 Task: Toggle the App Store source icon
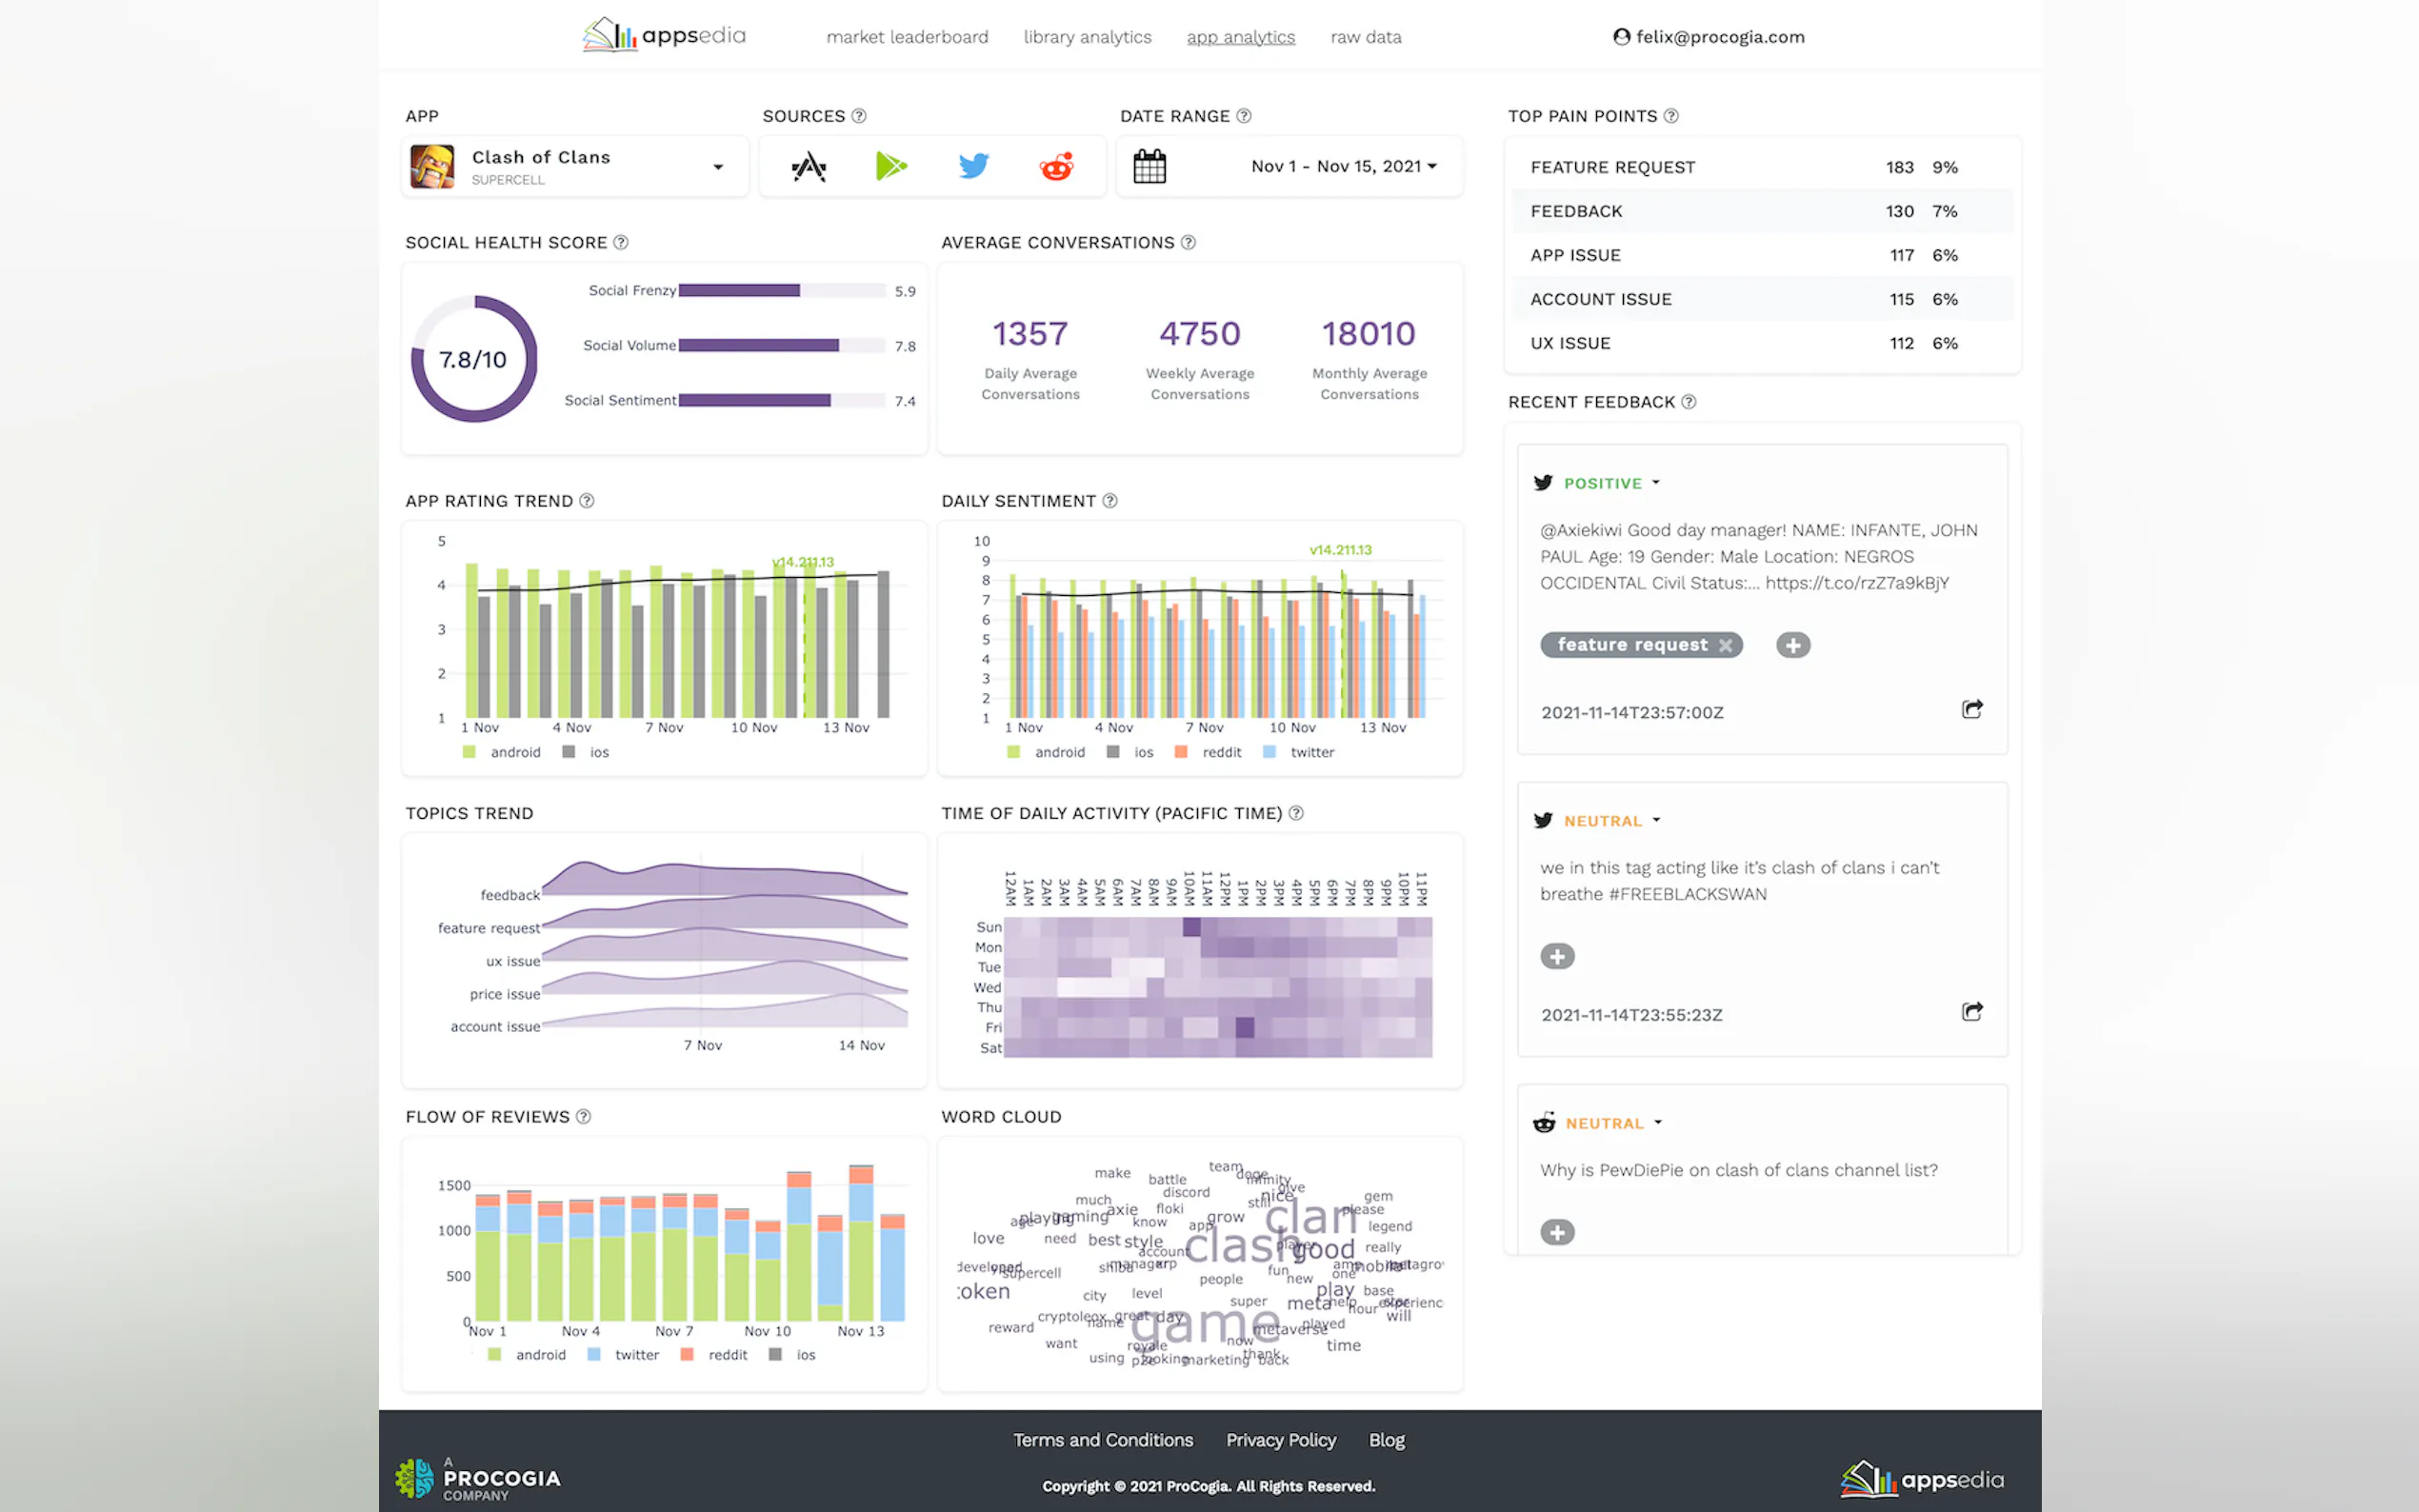(x=808, y=166)
